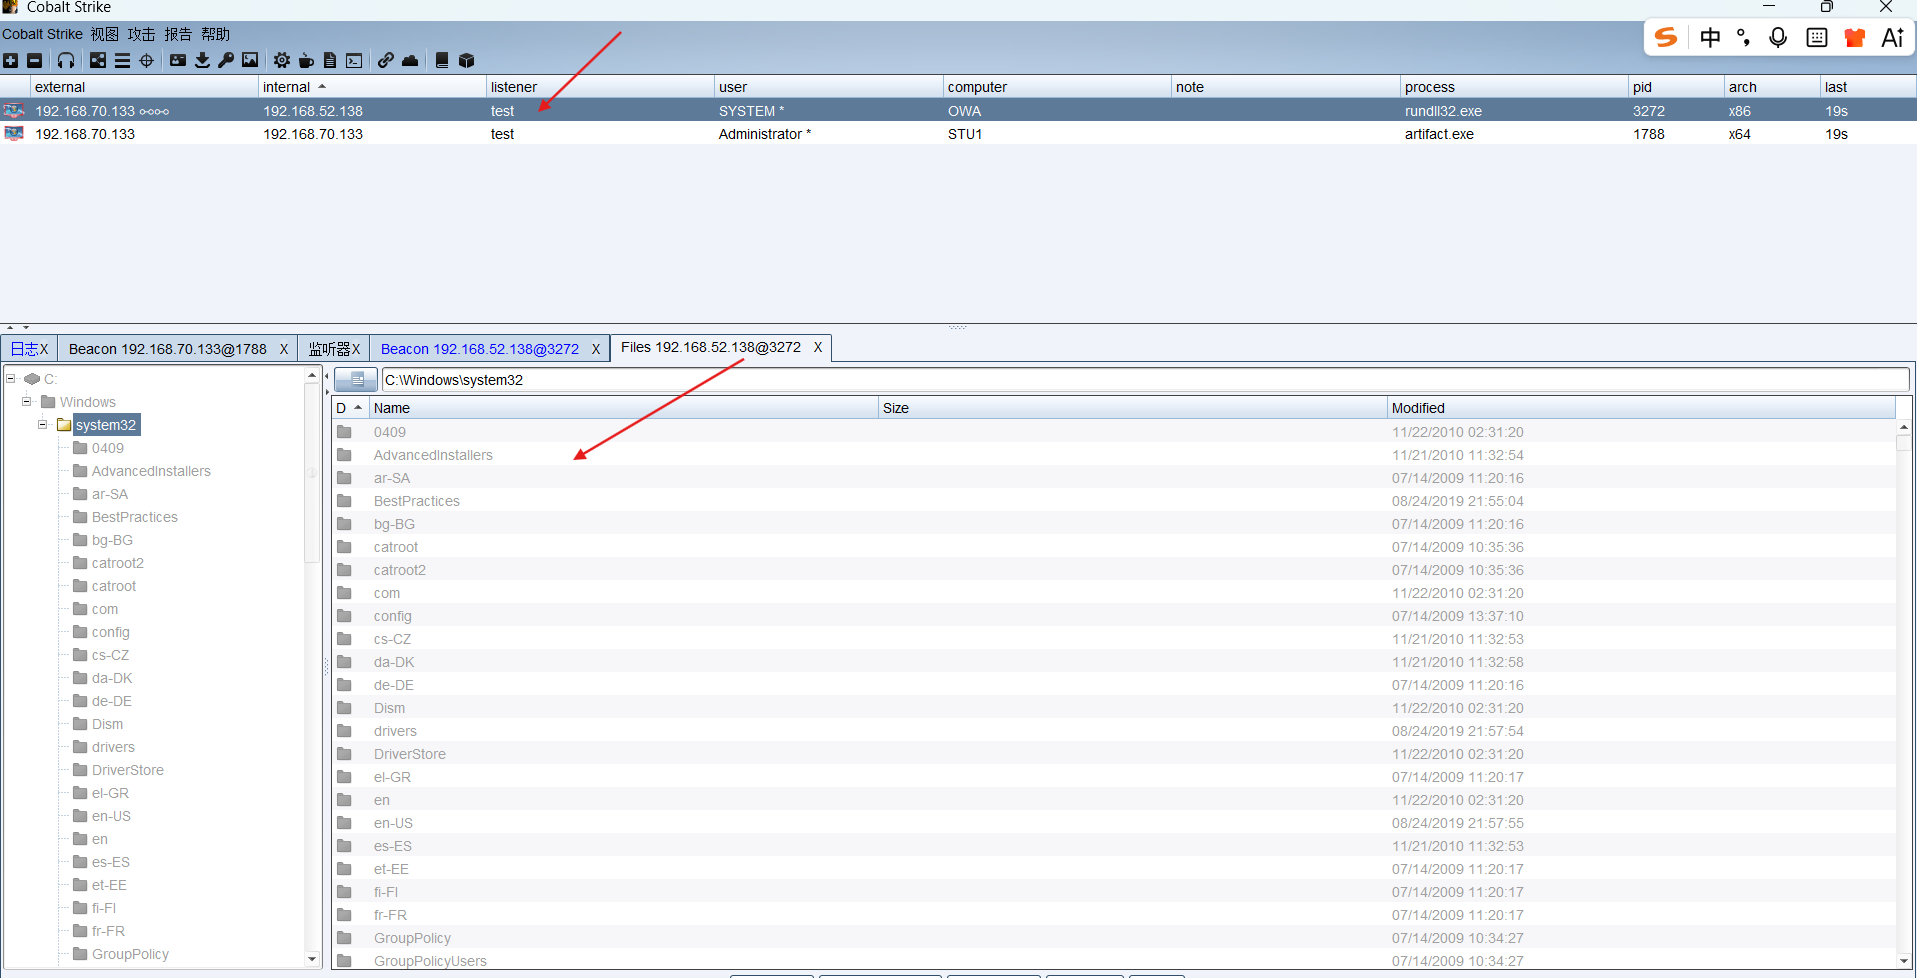The height and width of the screenshot is (978, 1917).
Task: Collapse the Windows tree node
Action: 27,402
